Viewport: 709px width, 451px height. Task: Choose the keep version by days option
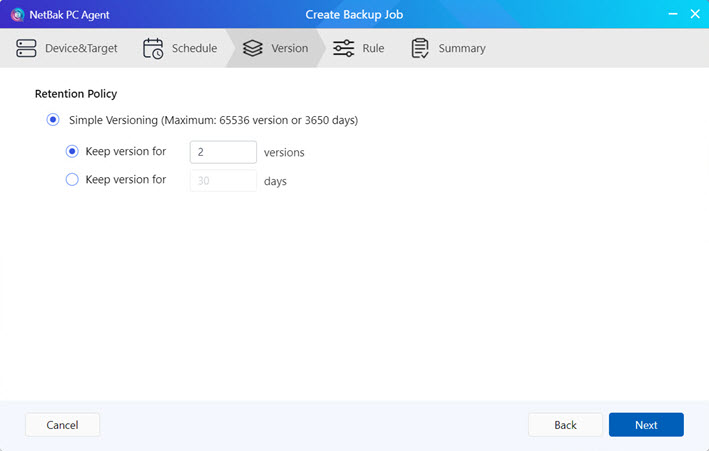(x=72, y=180)
